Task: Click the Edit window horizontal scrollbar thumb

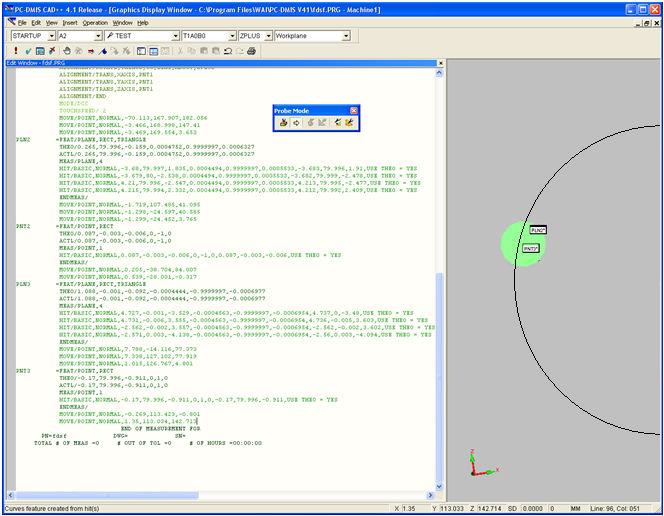Action: pyautogui.click(x=107, y=495)
